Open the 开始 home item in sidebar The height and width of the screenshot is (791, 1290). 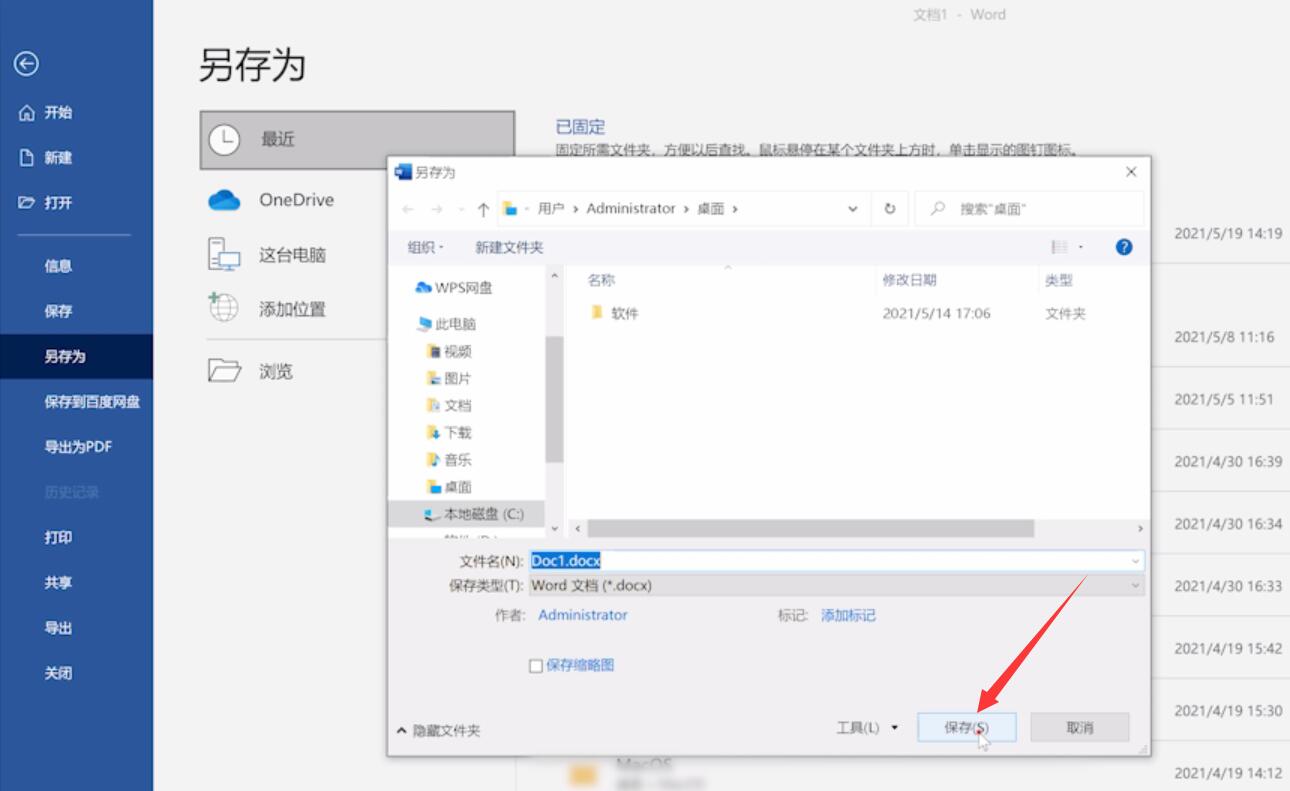click(x=46, y=113)
